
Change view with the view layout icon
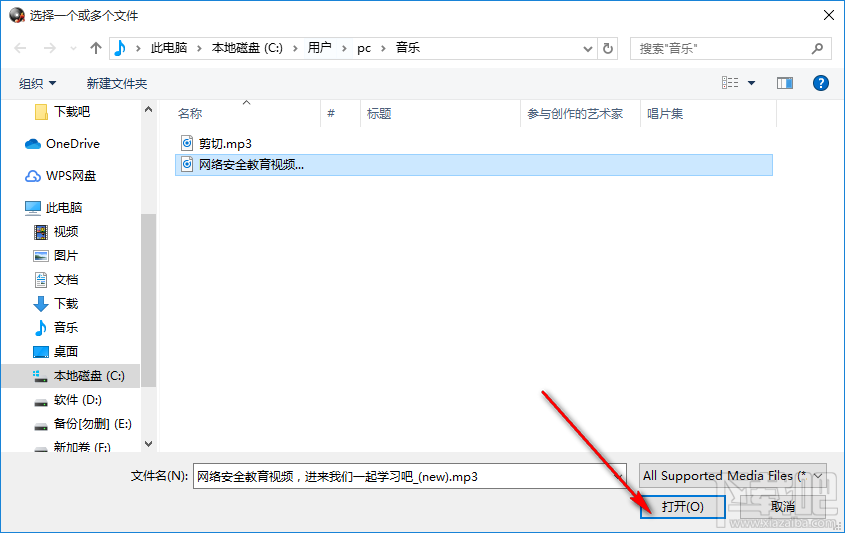coord(730,83)
